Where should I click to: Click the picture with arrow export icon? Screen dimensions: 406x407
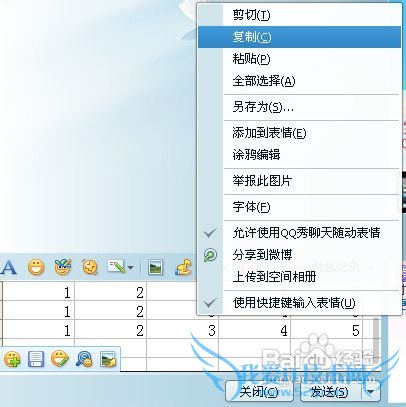(108, 359)
